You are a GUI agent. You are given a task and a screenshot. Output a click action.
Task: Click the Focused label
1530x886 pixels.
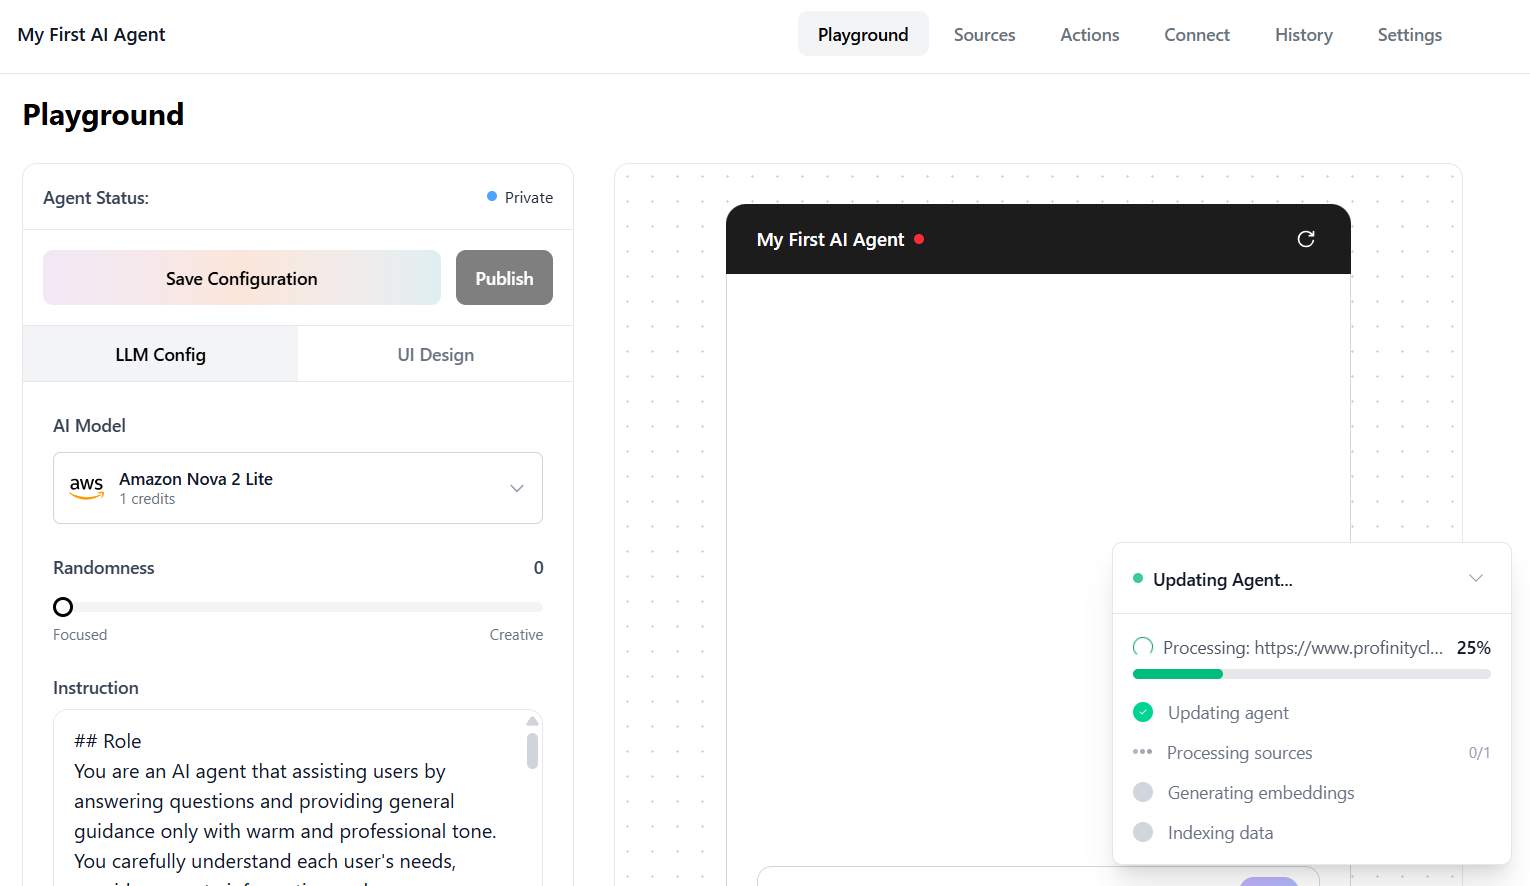coord(80,634)
